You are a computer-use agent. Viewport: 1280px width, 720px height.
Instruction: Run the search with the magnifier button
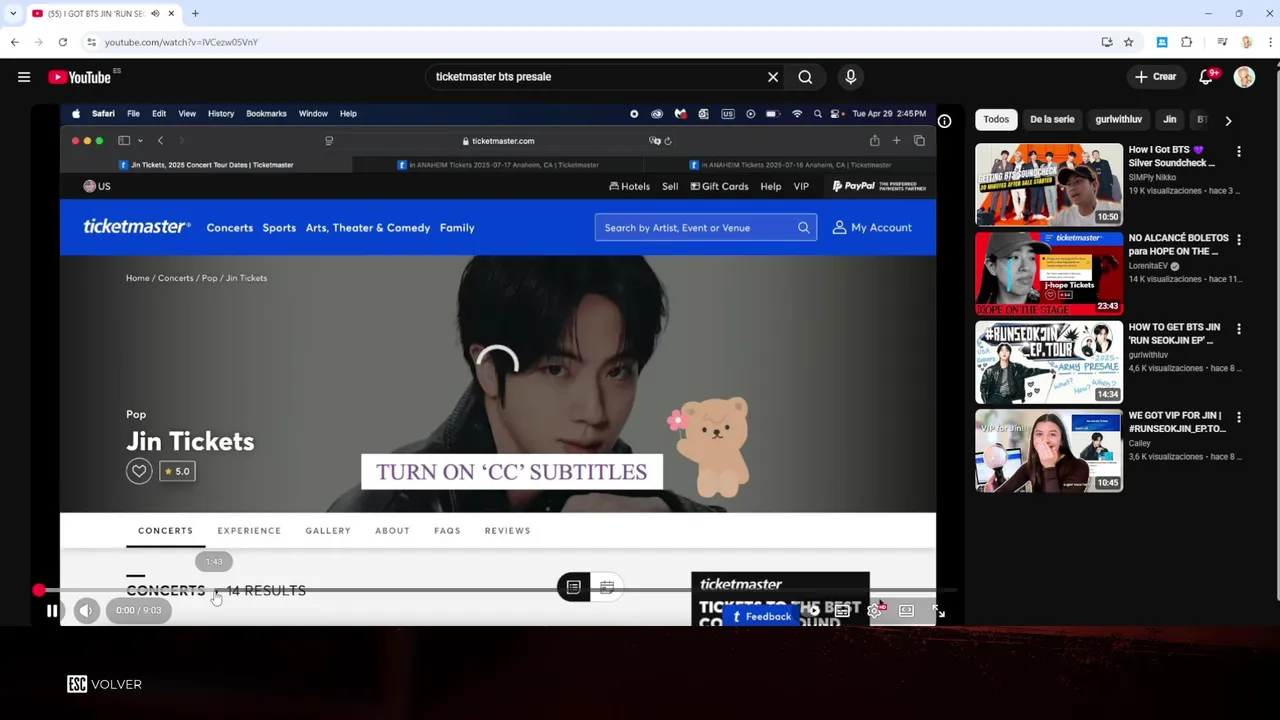point(805,77)
